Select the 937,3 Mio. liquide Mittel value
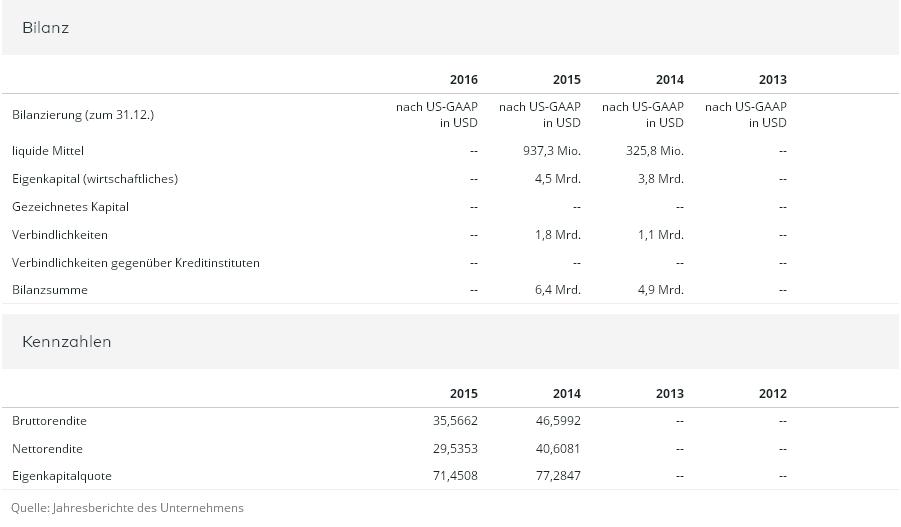901x527 pixels. point(552,151)
